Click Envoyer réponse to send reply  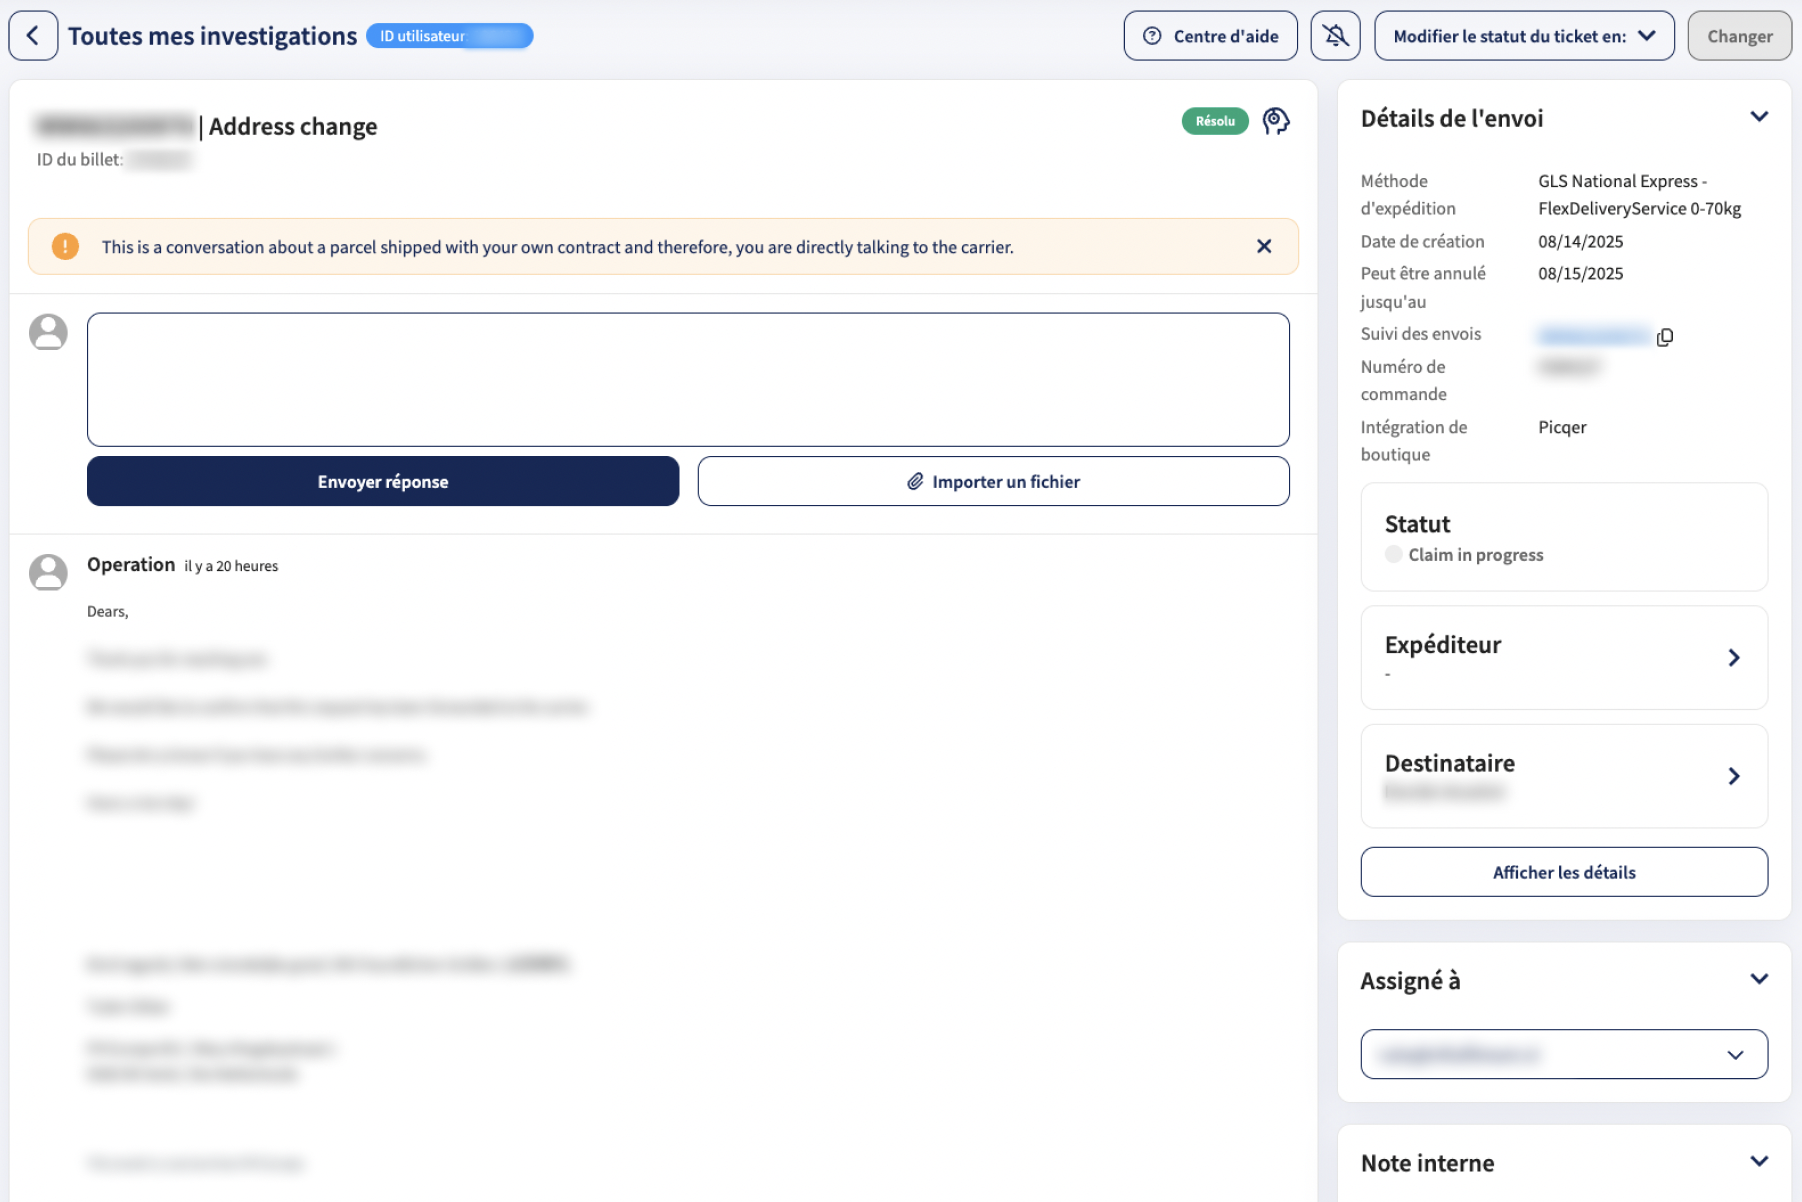(x=383, y=481)
